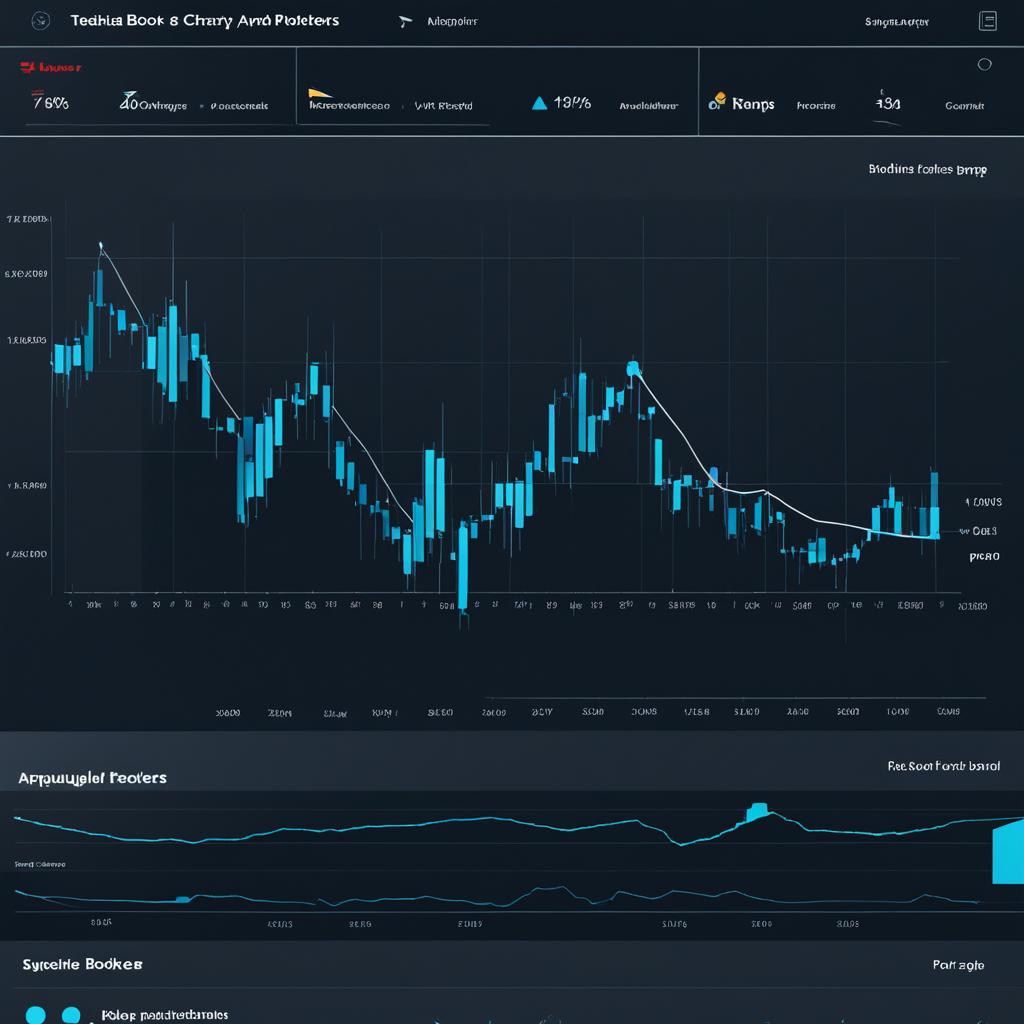The height and width of the screenshot is (1024, 1024).
Task: Click the large cyan bar beside the indicator panel
Action: point(1008,851)
